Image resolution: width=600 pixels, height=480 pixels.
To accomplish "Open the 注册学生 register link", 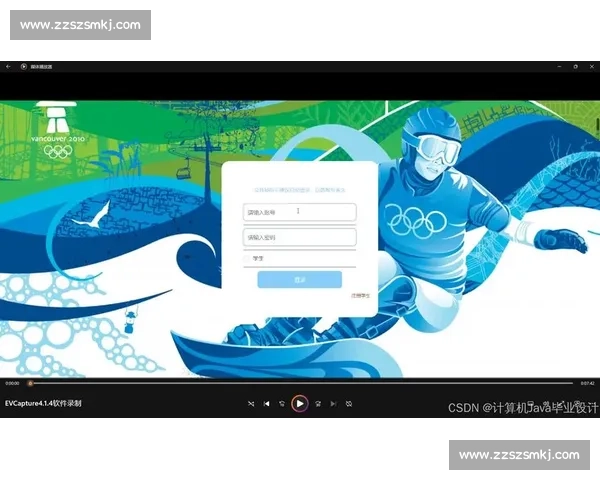I will [x=361, y=296].
